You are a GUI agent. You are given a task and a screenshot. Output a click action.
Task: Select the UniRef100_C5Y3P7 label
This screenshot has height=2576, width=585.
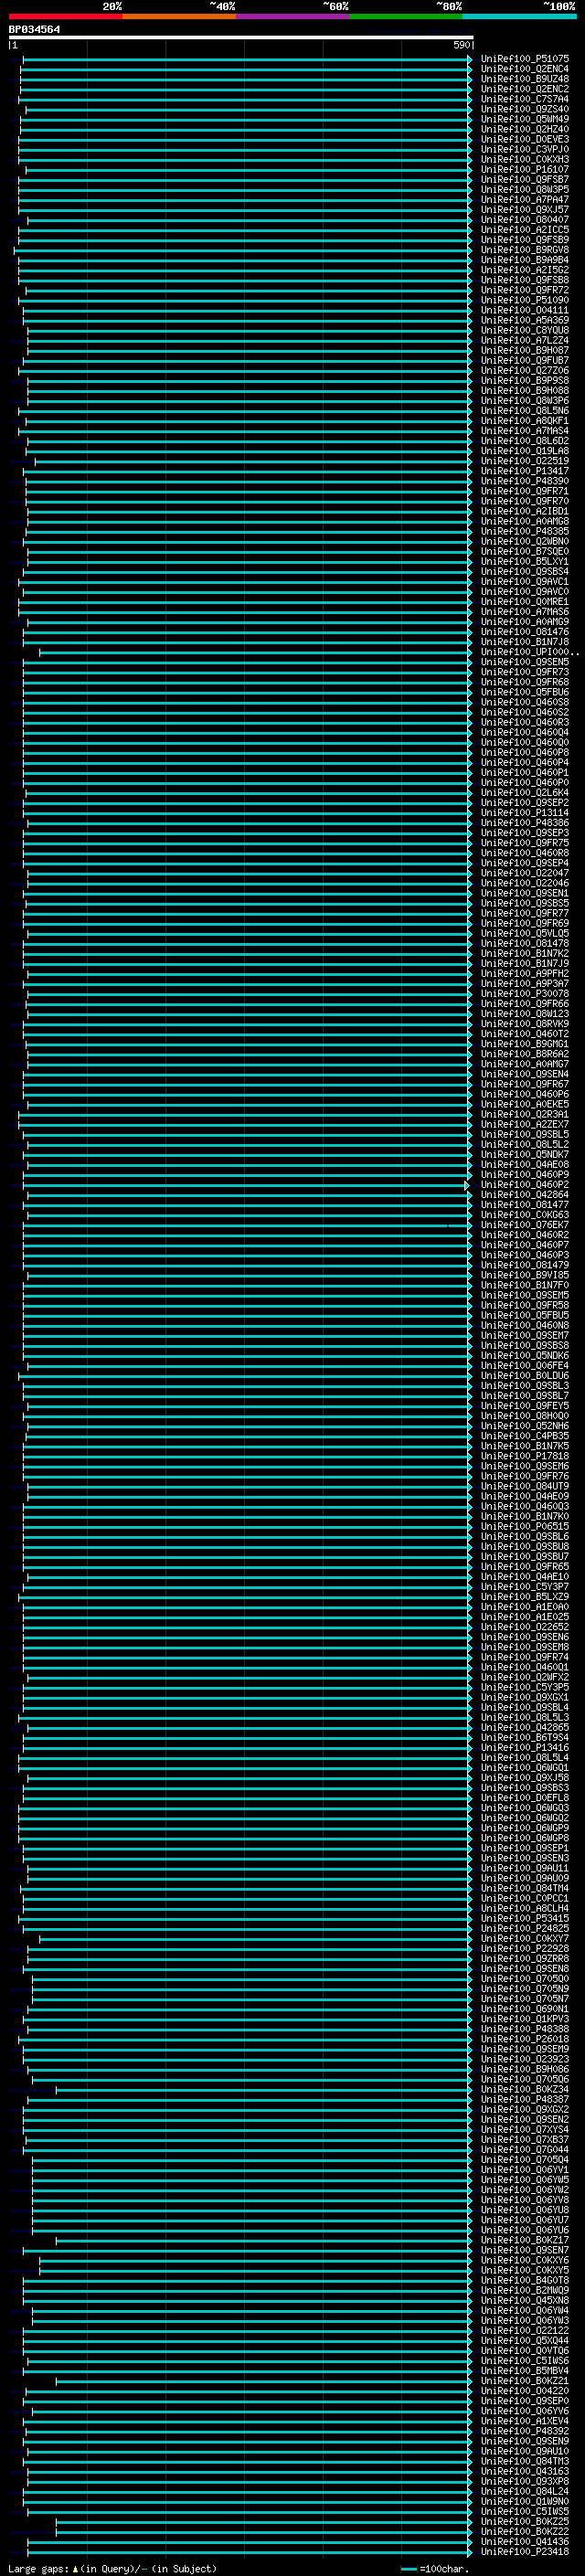524,1587
